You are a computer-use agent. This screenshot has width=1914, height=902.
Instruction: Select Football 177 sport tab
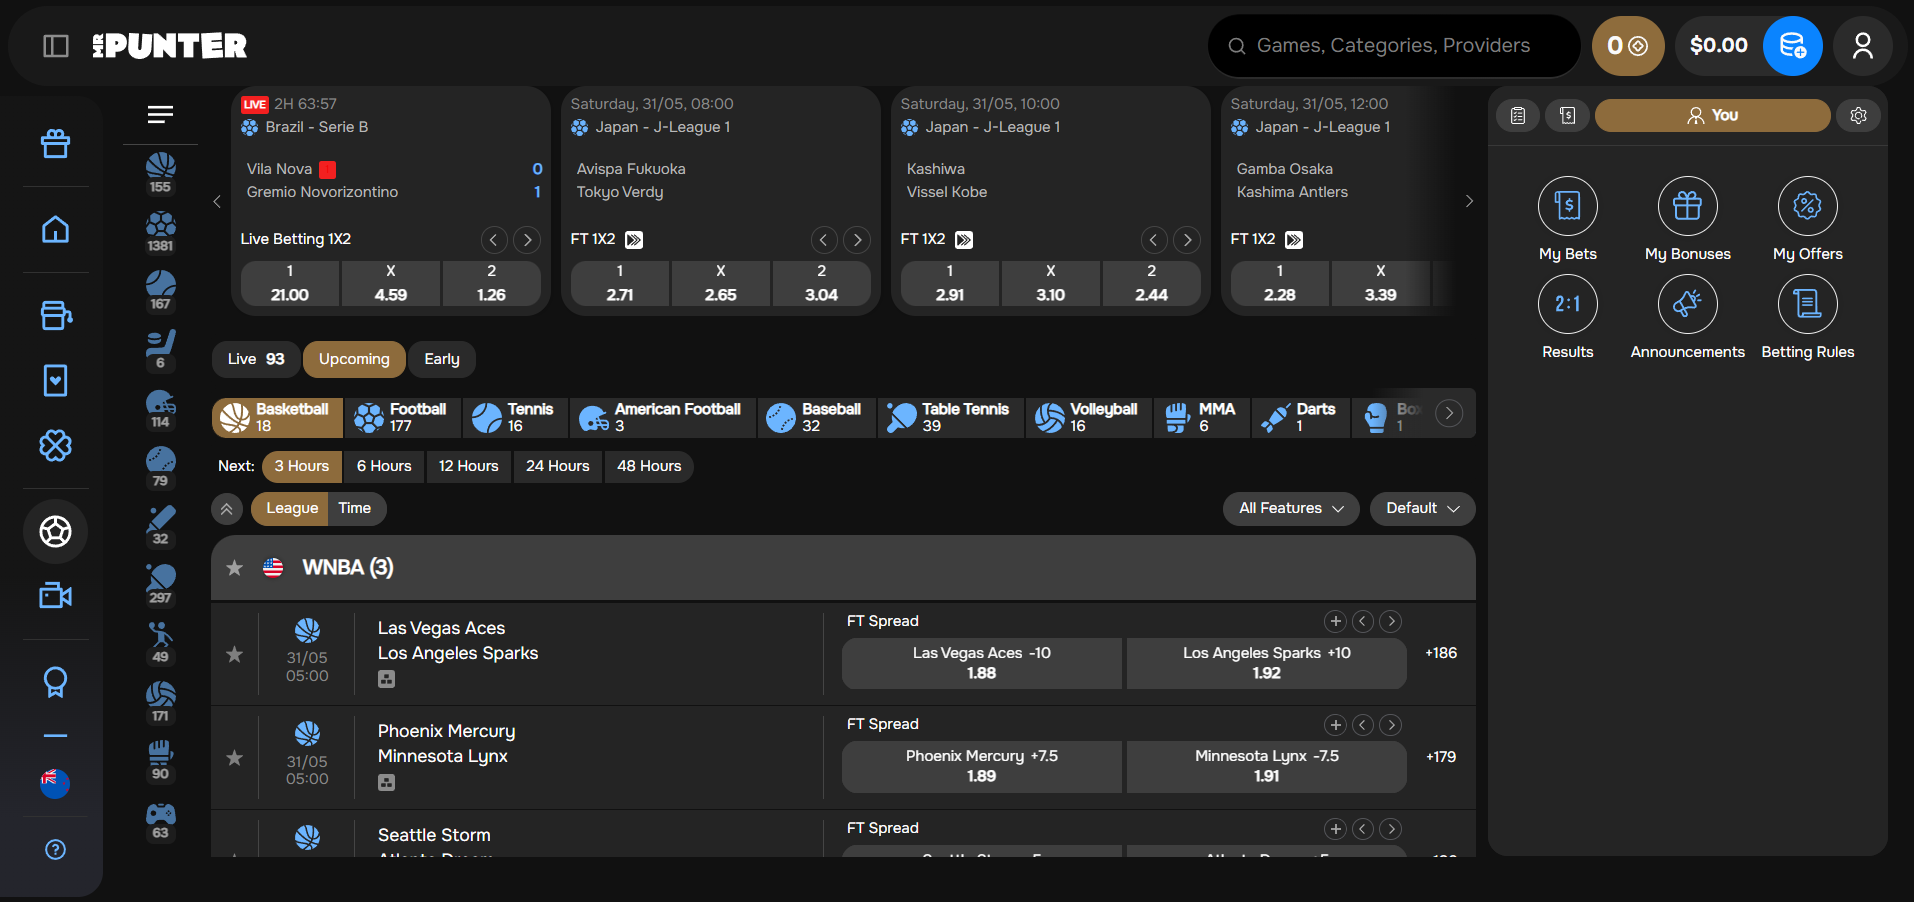click(x=403, y=417)
